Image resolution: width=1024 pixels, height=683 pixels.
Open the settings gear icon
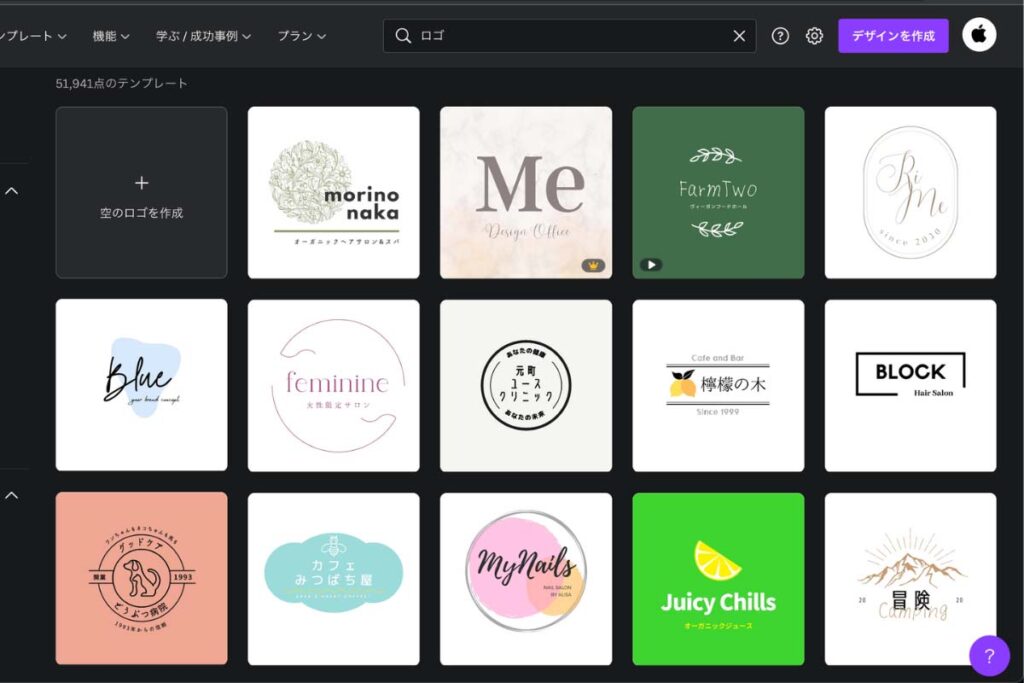pos(814,35)
